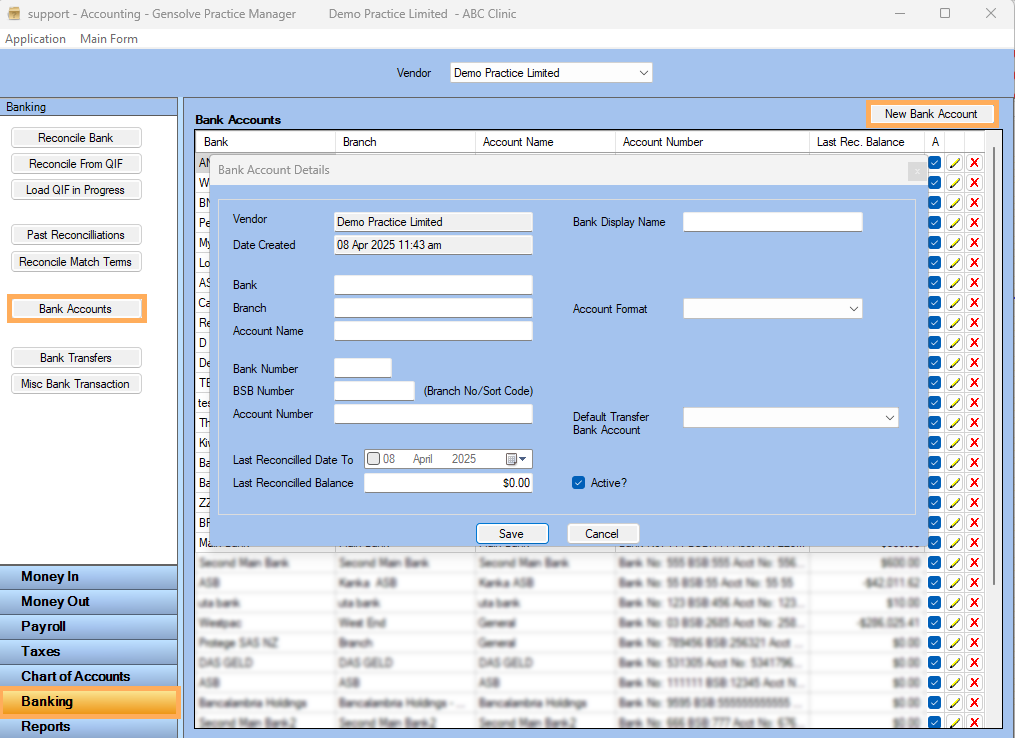Open the Vendor dropdown at top
Screen dimensions: 1015x738
tap(551, 73)
